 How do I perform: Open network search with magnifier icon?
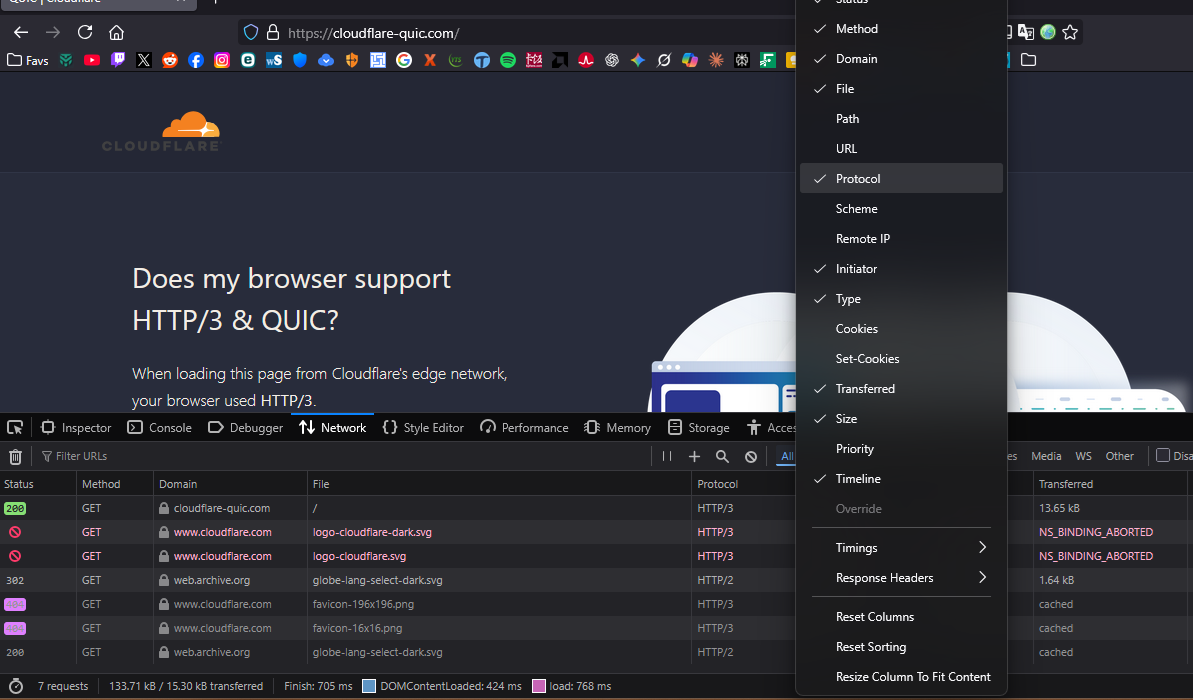(722, 457)
